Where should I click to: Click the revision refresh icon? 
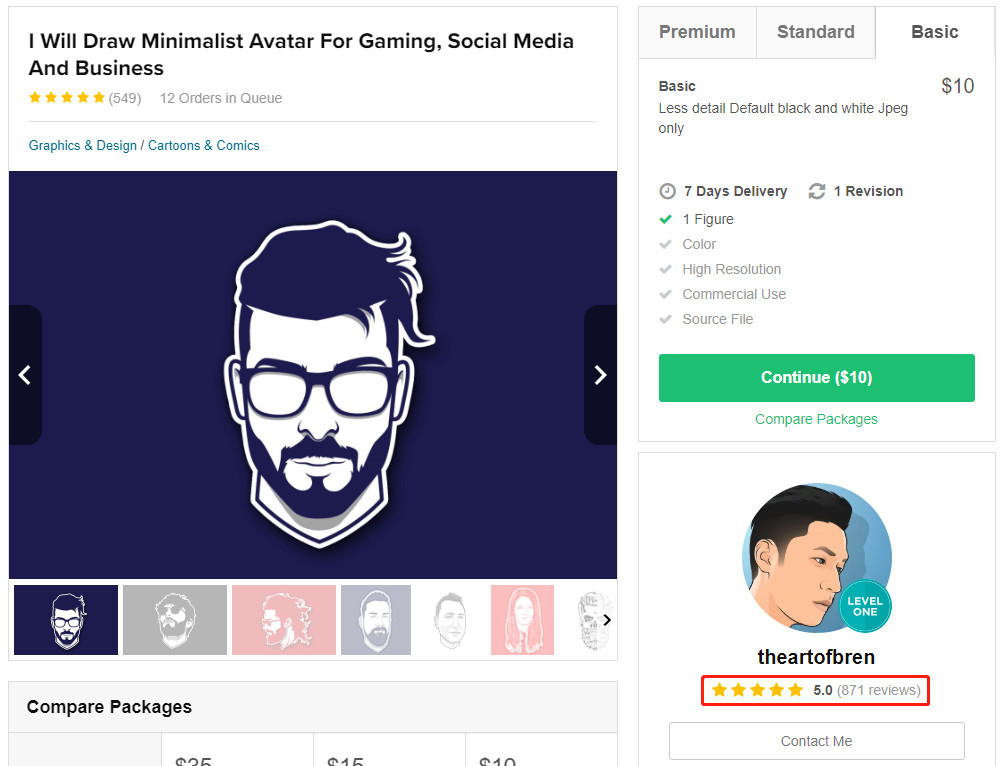817,191
